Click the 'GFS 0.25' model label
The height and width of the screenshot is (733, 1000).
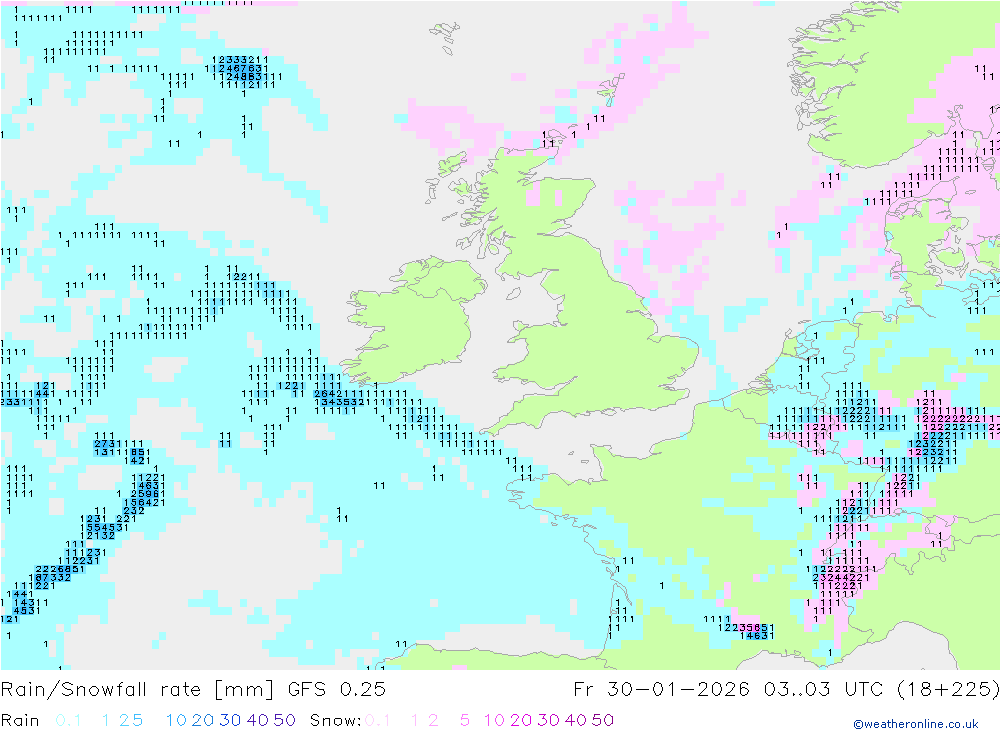click(x=337, y=690)
